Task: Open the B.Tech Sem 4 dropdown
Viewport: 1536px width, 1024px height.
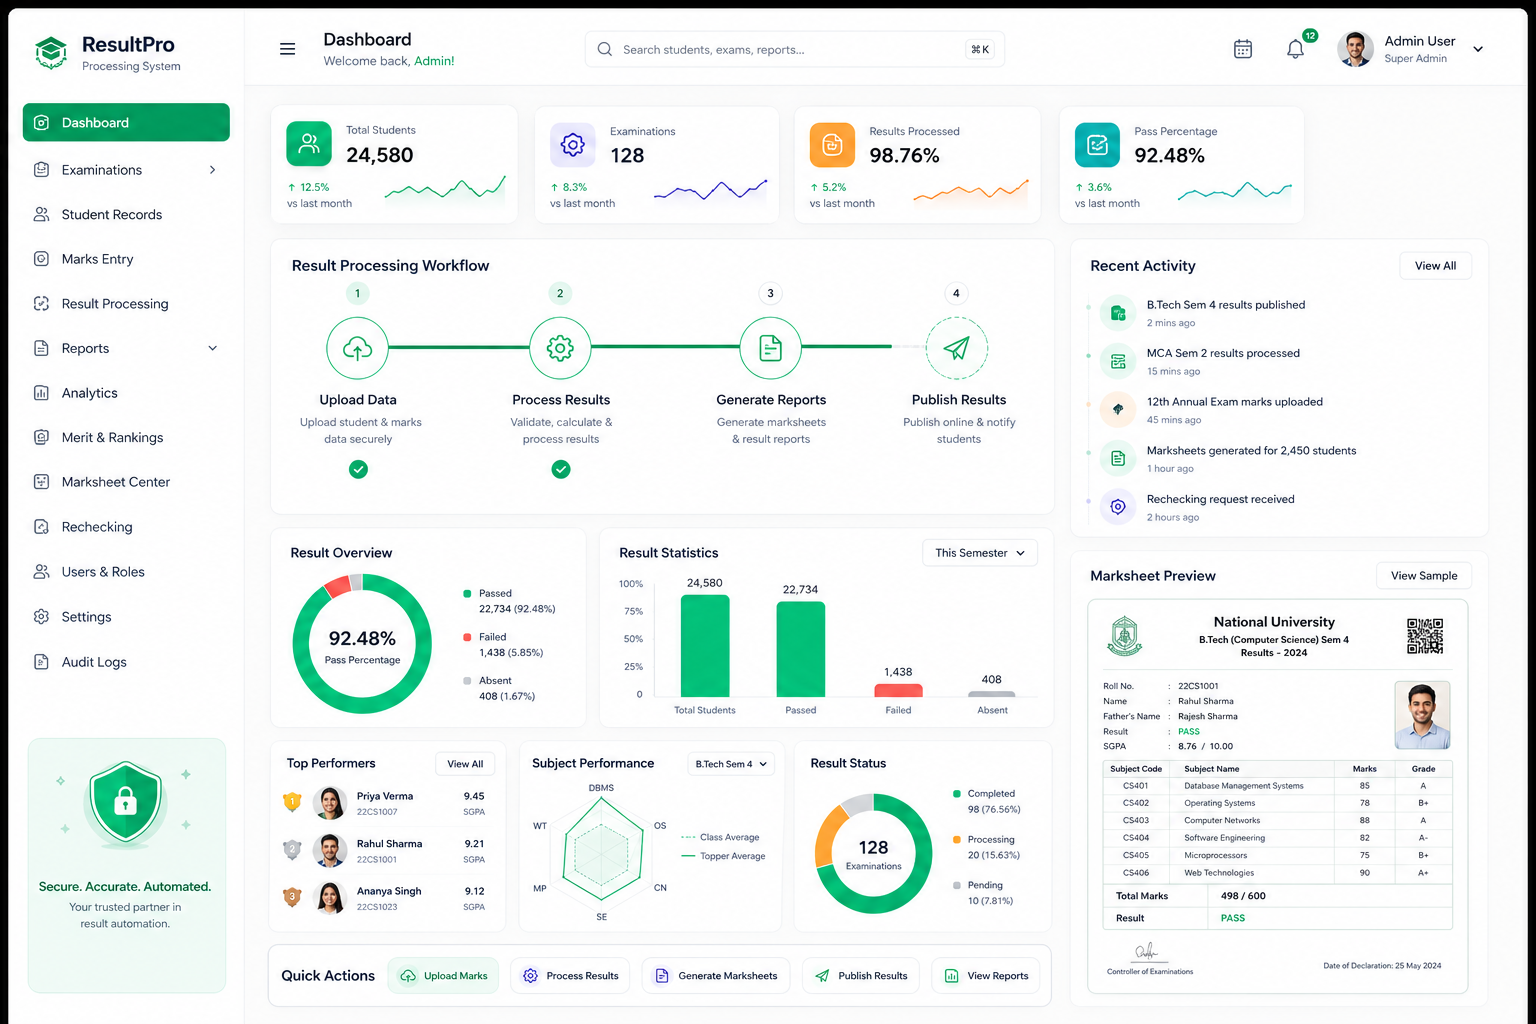Action: [731, 764]
